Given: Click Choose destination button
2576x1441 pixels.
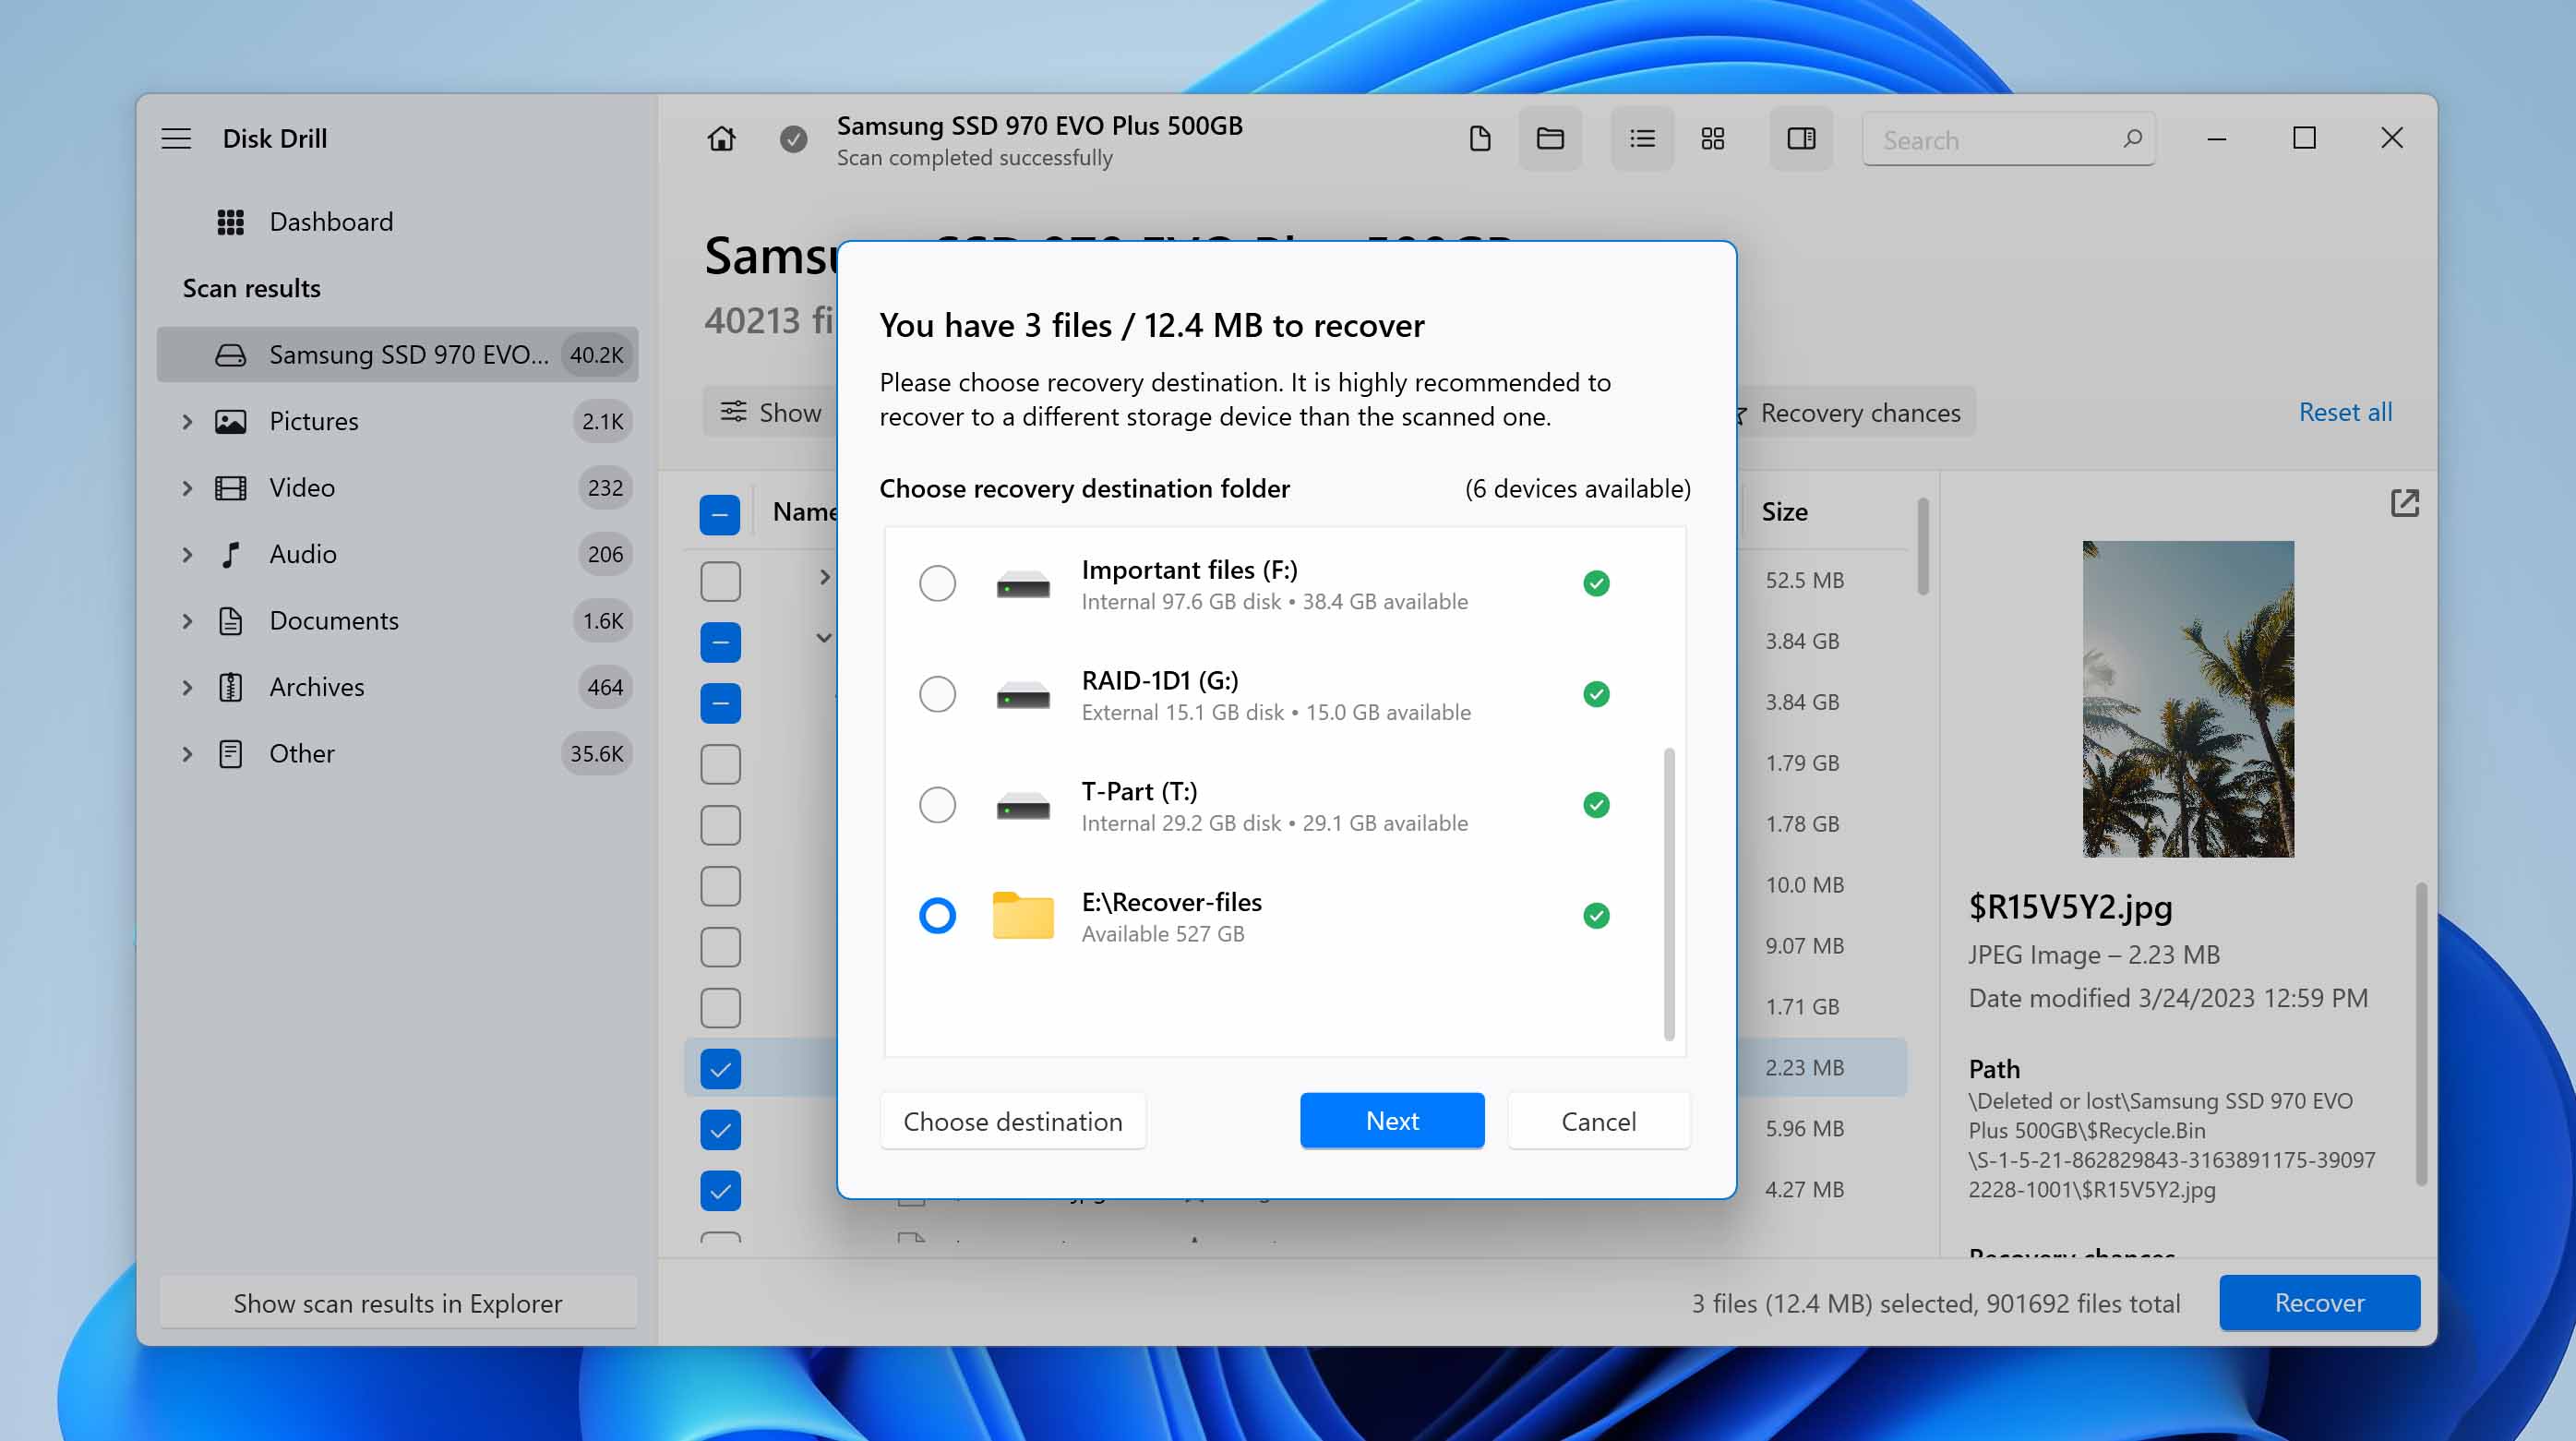Looking at the screenshot, I should pyautogui.click(x=1012, y=1119).
